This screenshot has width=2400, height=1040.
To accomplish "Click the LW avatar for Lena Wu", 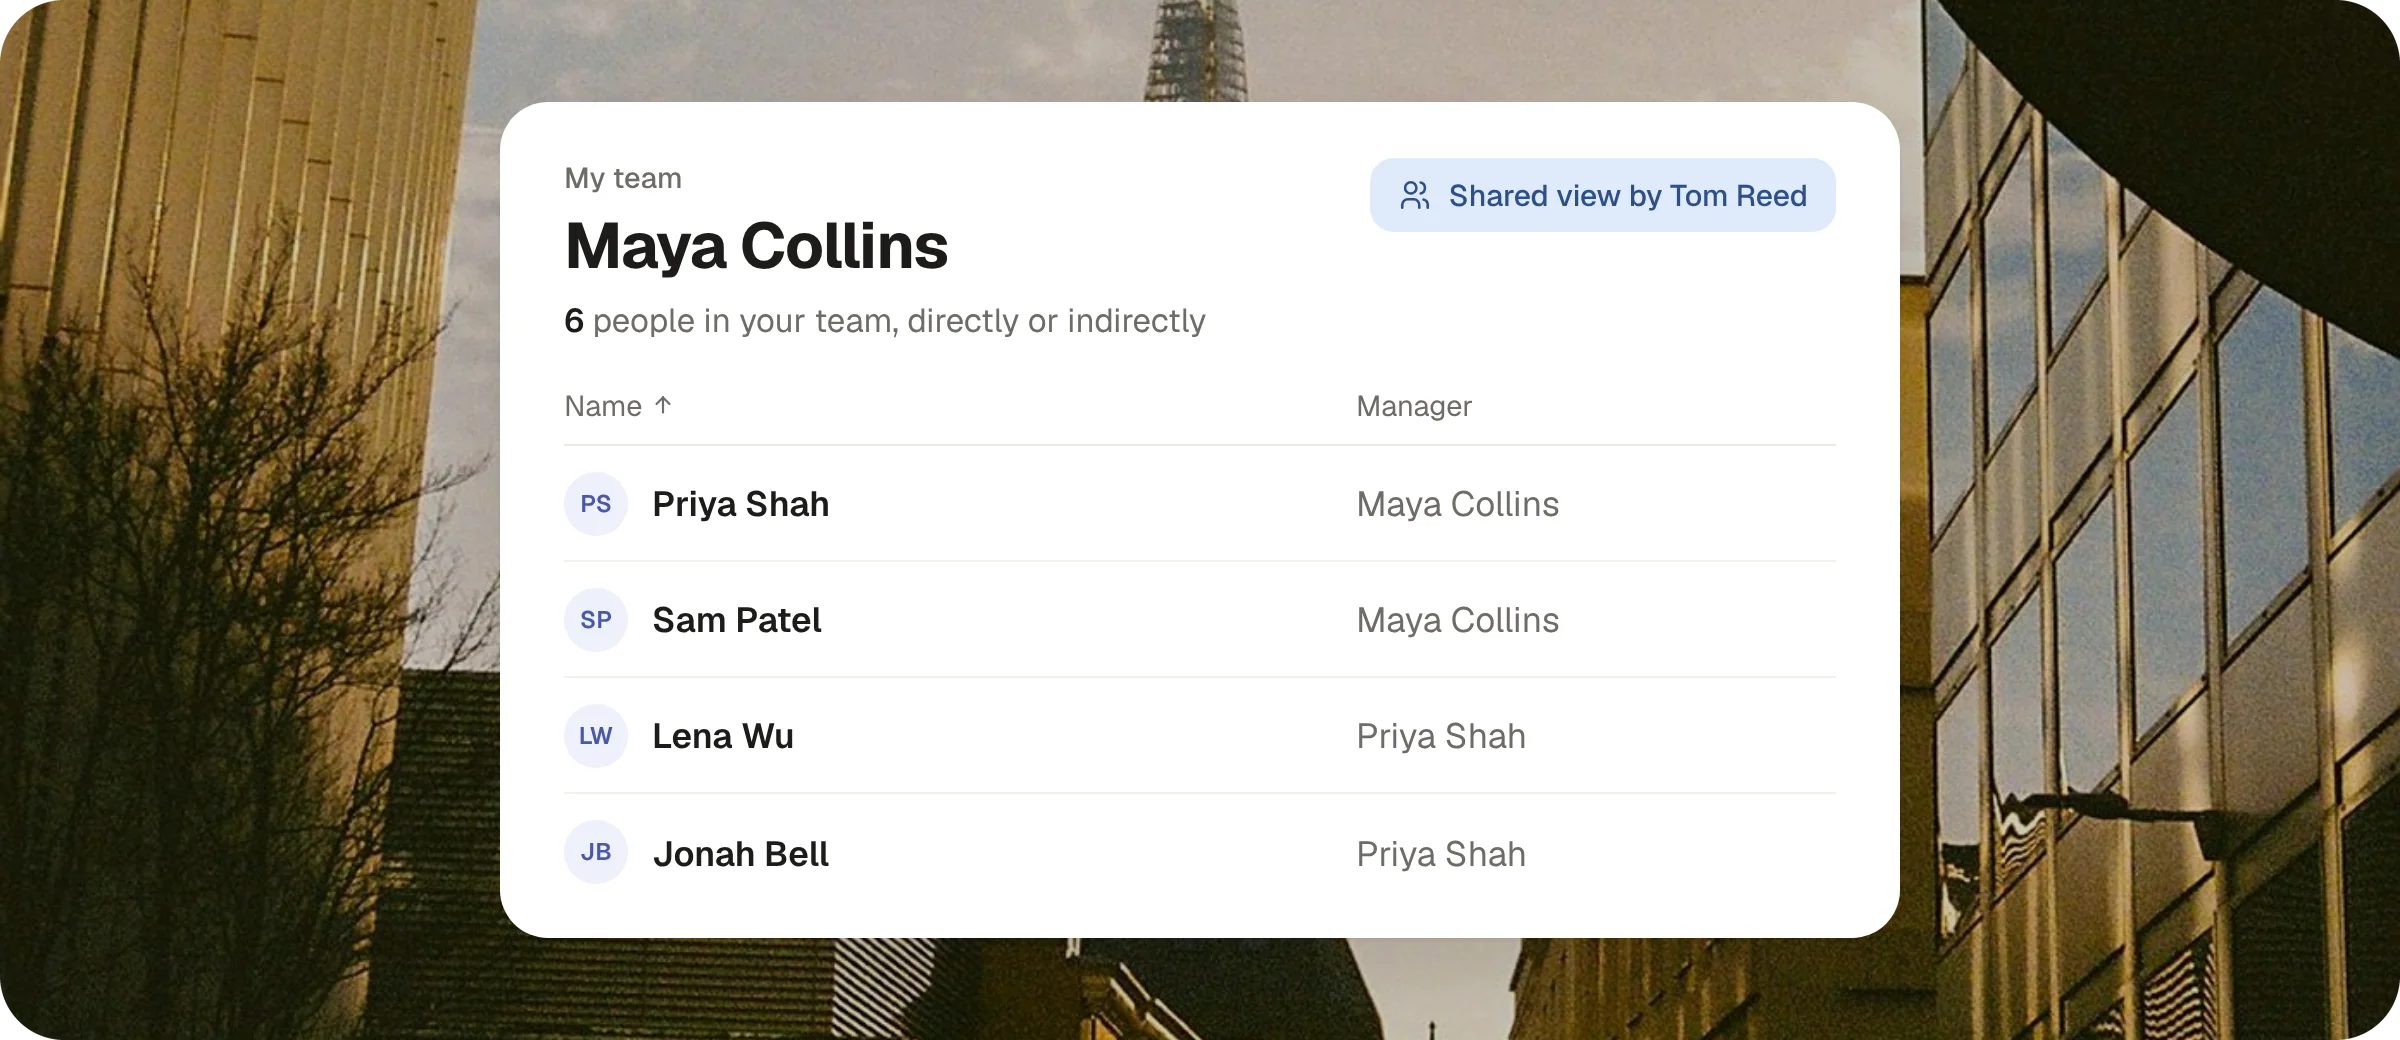I will [x=596, y=736].
